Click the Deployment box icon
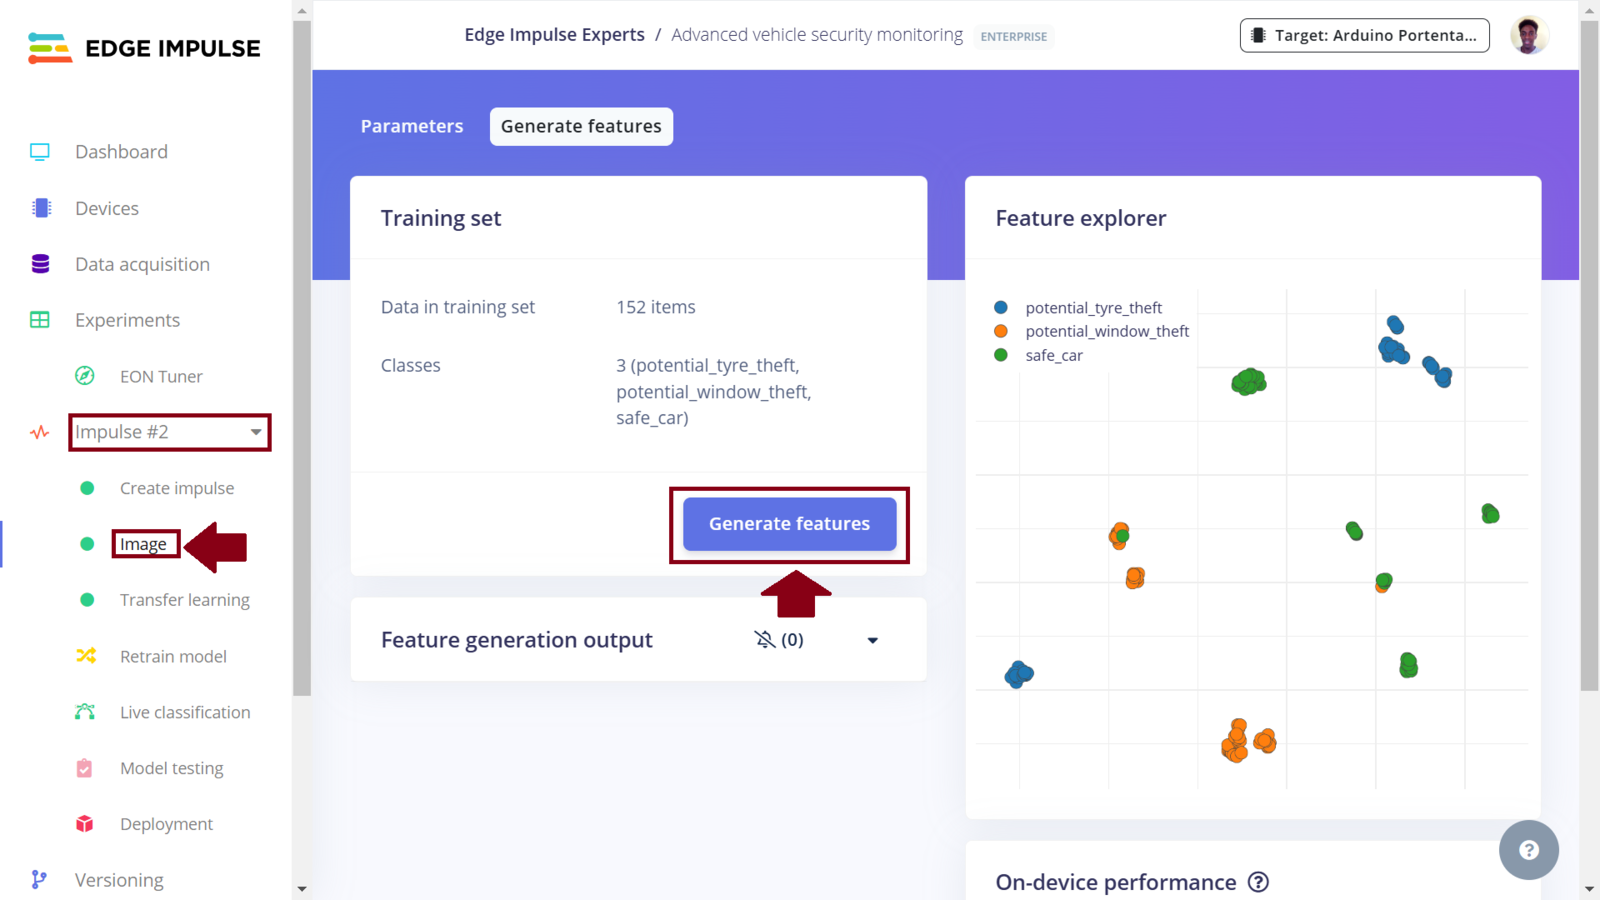The height and width of the screenshot is (900, 1600). coord(85,824)
